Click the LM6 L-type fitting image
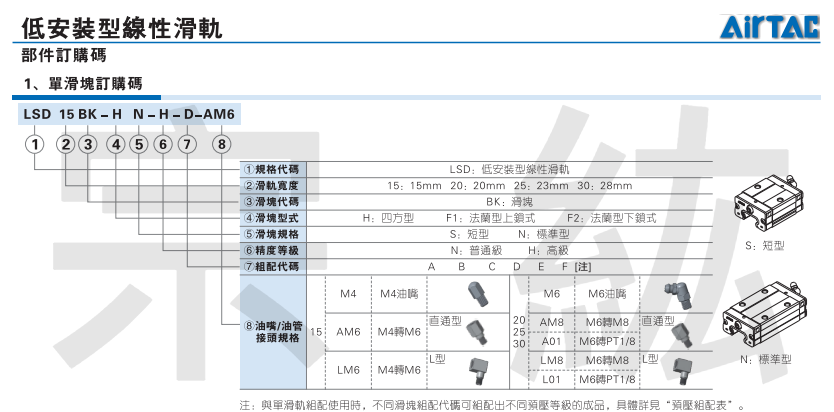The image size is (834, 412). (479, 371)
